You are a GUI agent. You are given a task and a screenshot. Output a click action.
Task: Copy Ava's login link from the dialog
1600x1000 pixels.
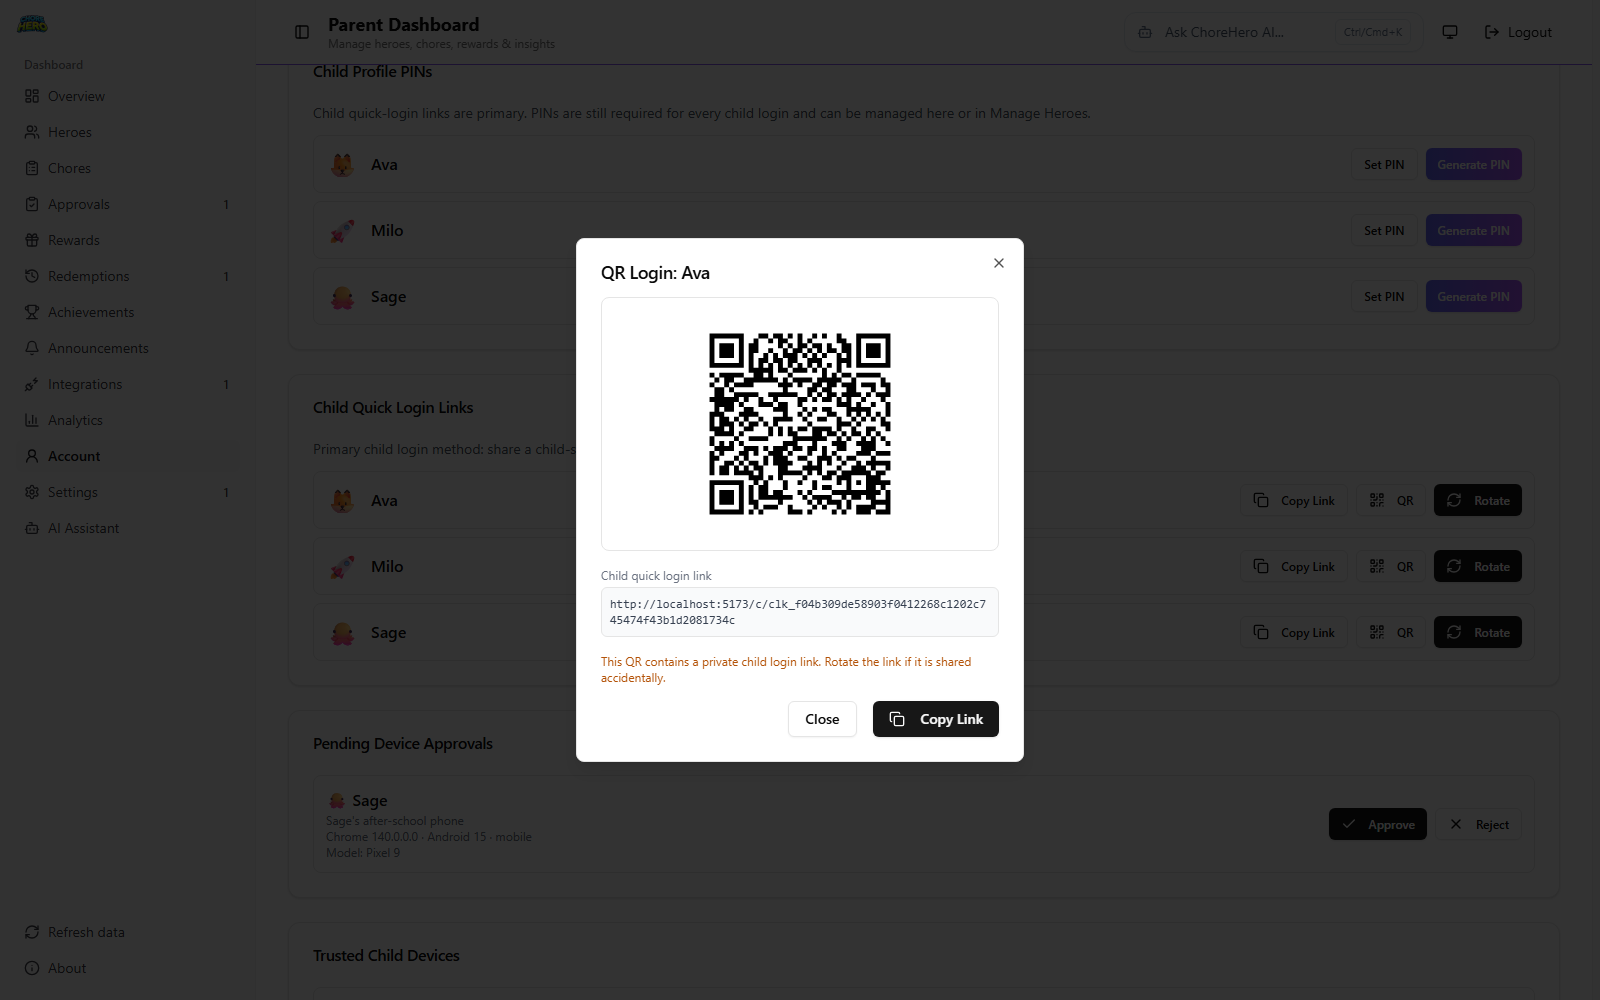click(x=935, y=719)
